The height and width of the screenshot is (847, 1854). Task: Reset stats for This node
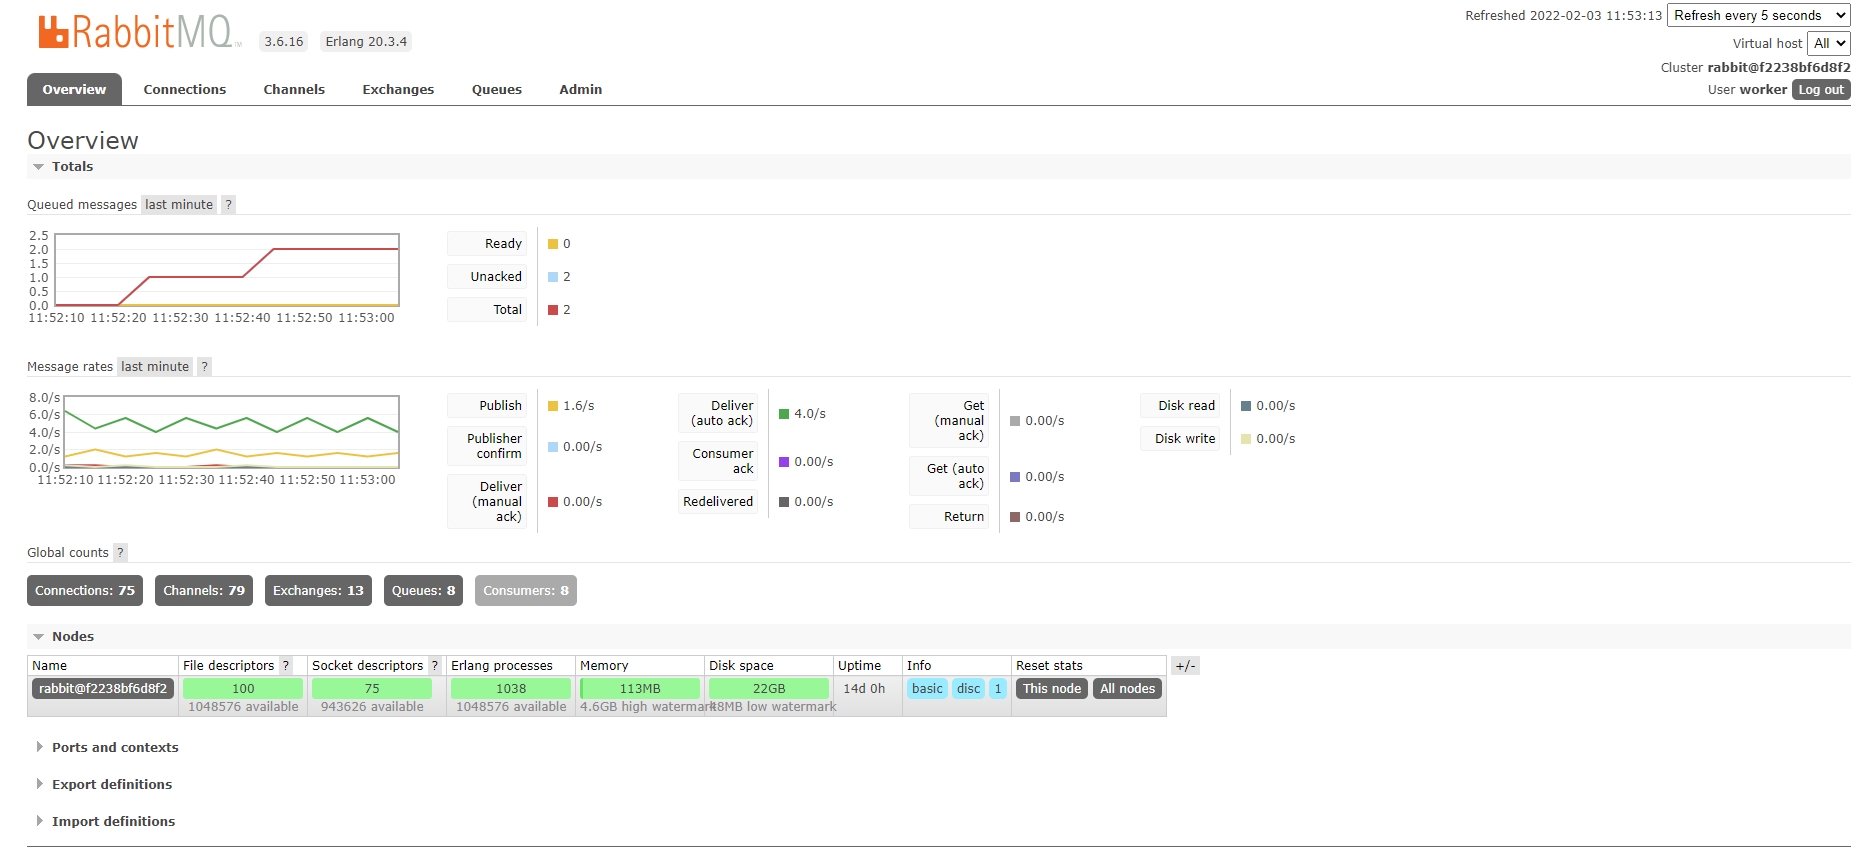click(1052, 689)
